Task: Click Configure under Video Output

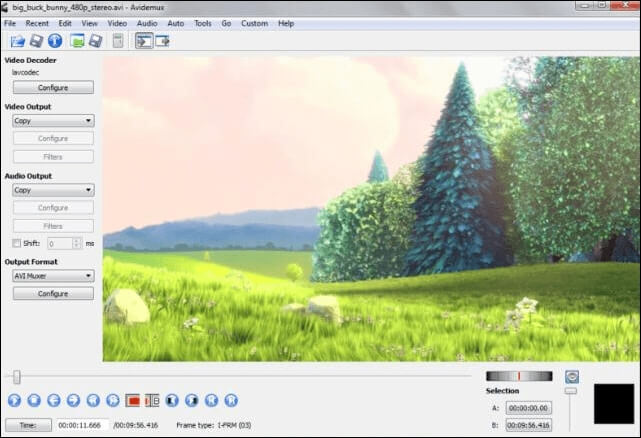Action: [53, 138]
